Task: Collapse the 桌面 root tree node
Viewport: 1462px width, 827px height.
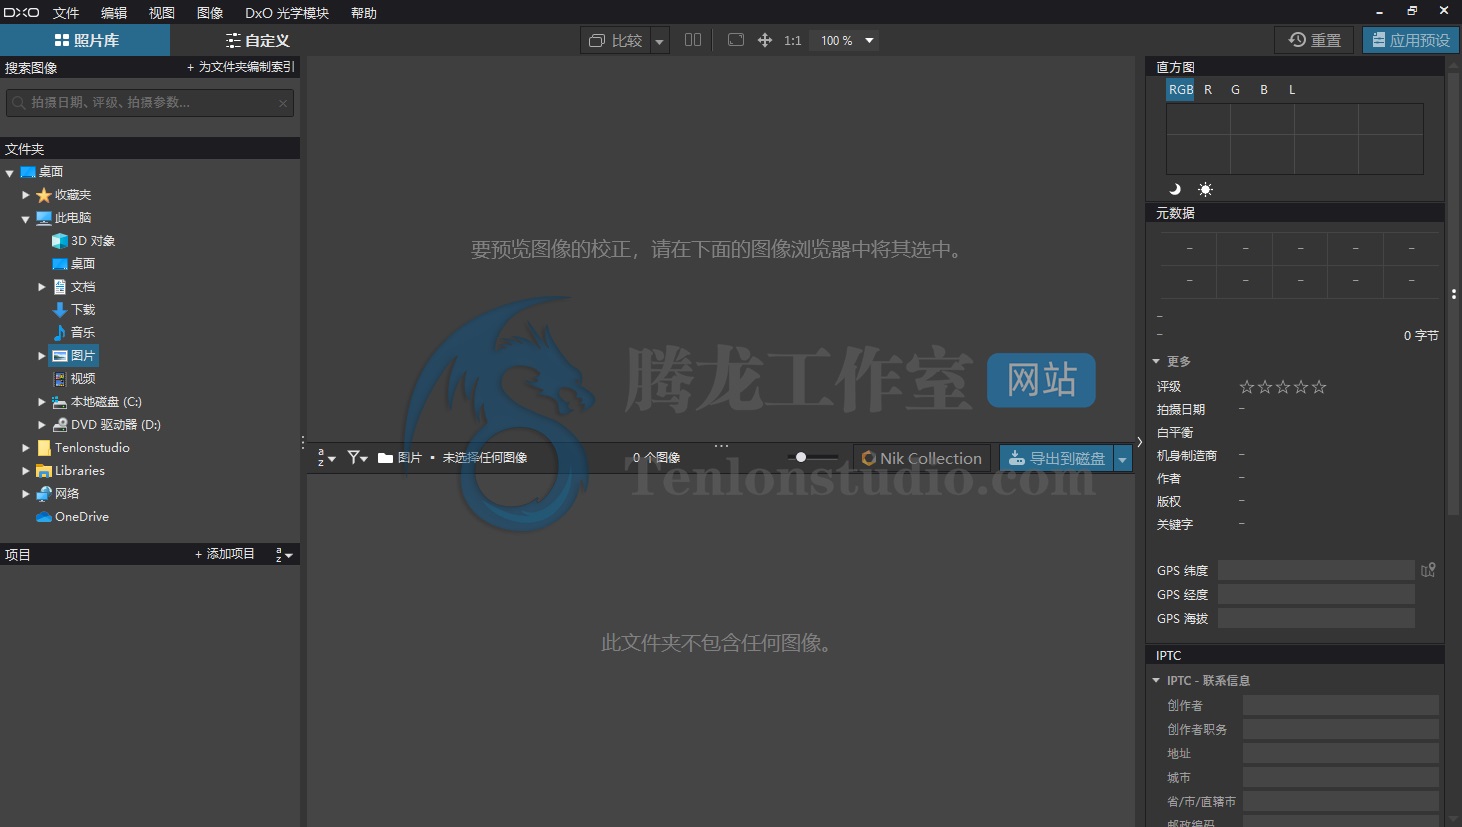Action: coord(9,173)
